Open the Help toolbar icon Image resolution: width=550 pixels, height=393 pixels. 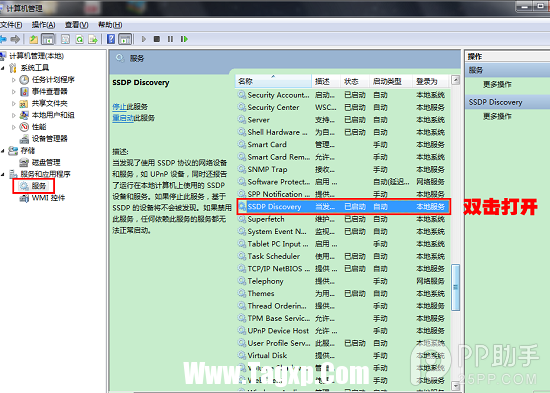111,39
